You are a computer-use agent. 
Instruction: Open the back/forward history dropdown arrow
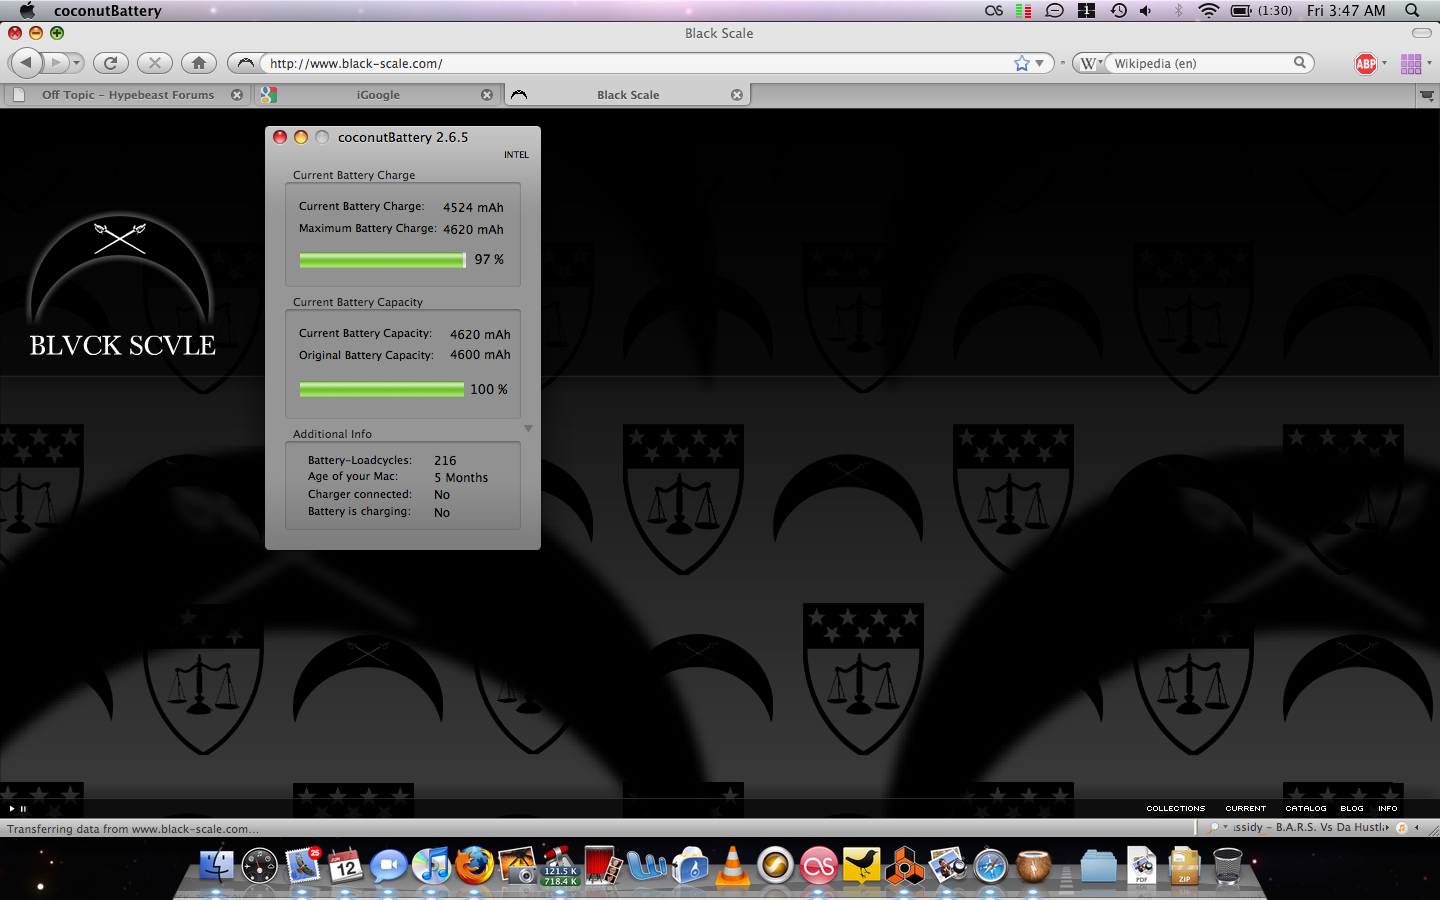pos(77,63)
